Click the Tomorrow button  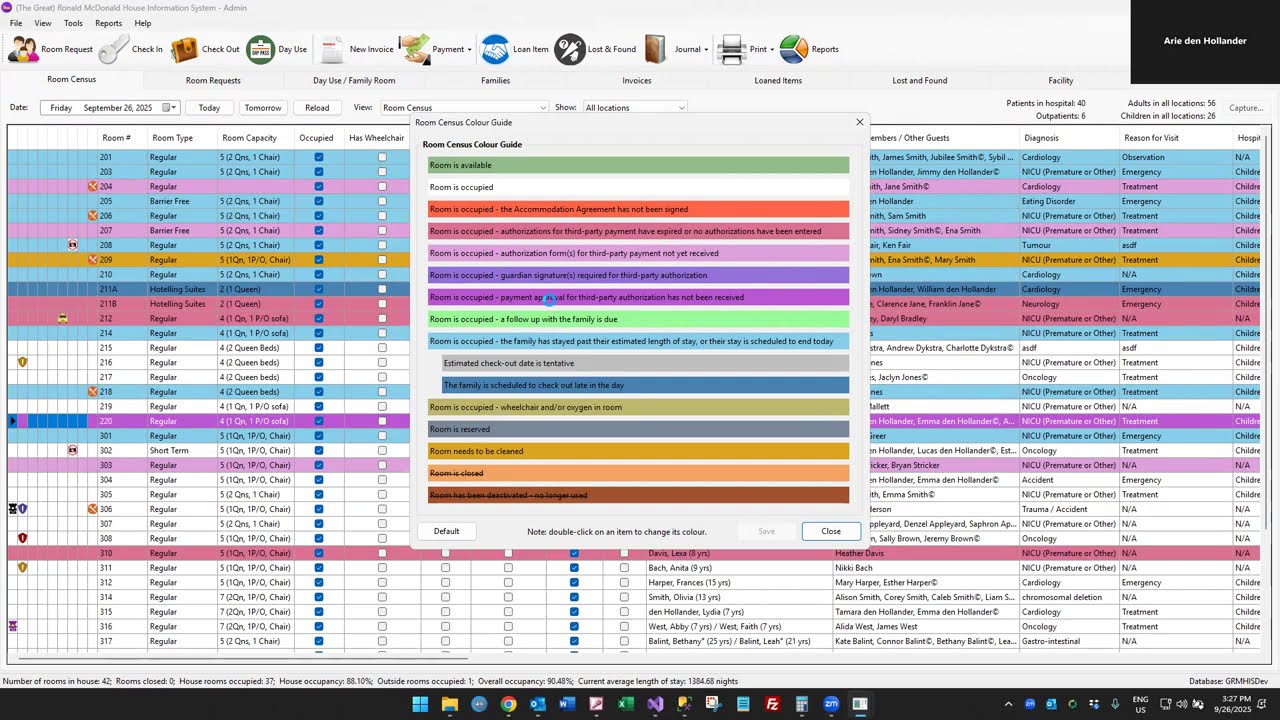pos(263,108)
